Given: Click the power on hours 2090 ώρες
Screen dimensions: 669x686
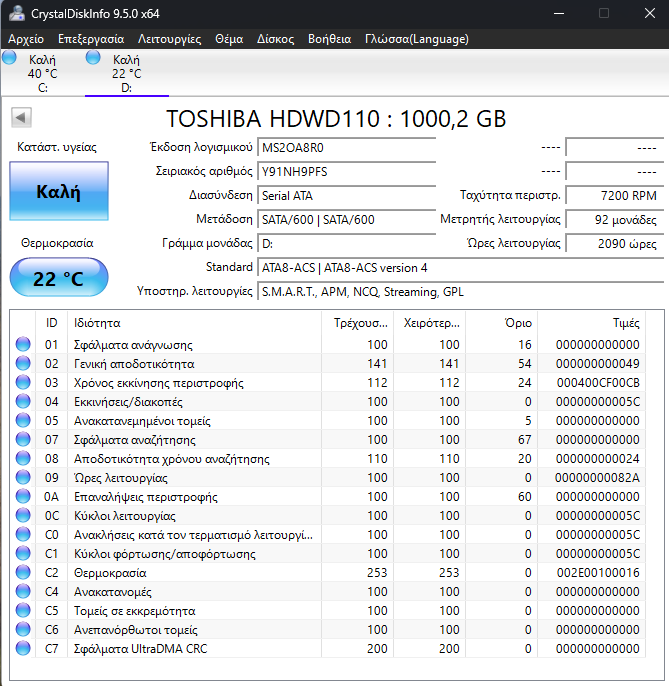Looking at the screenshot, I should pos(615,244).
